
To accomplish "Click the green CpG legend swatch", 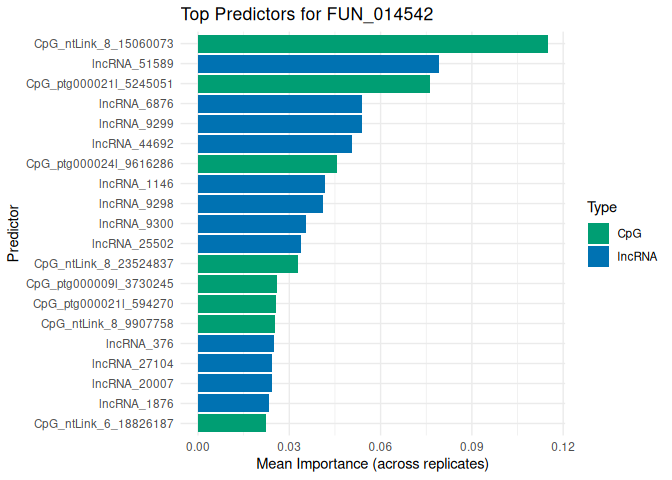I will 598,234.
